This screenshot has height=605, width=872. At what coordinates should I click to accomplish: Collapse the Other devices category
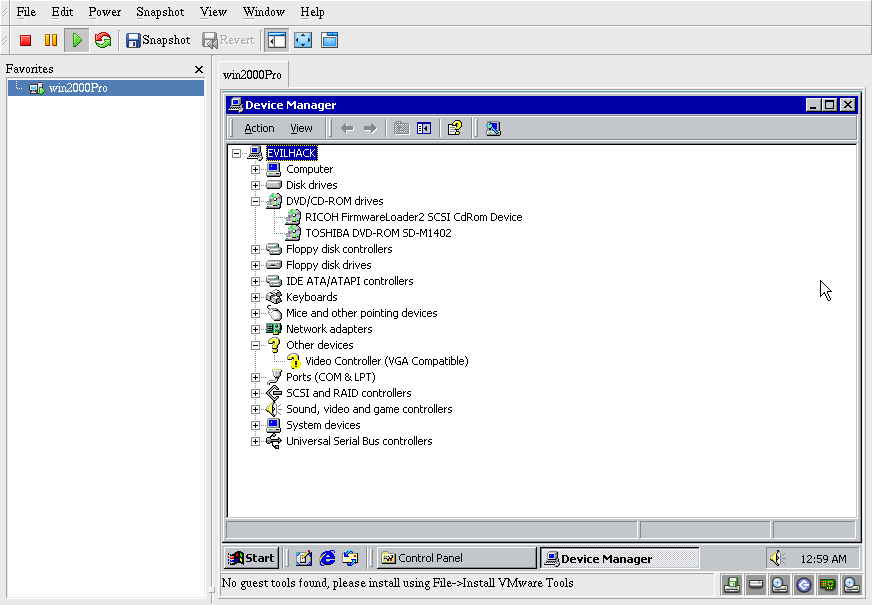255,345
